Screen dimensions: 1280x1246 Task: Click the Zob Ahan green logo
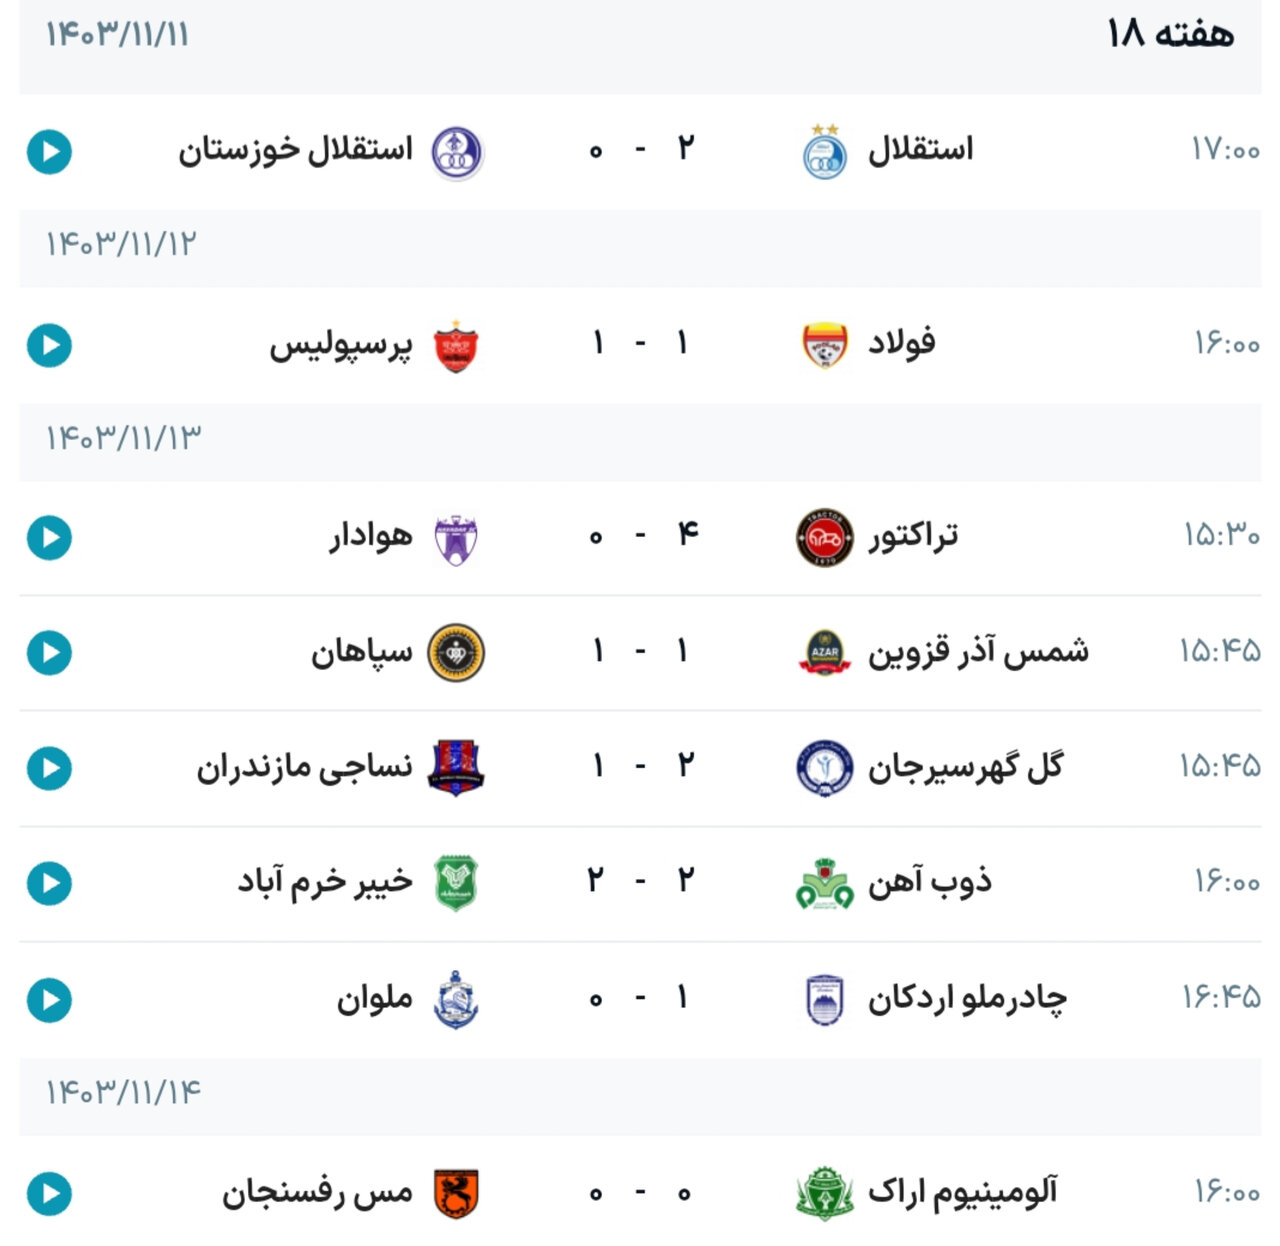[825, 884]
